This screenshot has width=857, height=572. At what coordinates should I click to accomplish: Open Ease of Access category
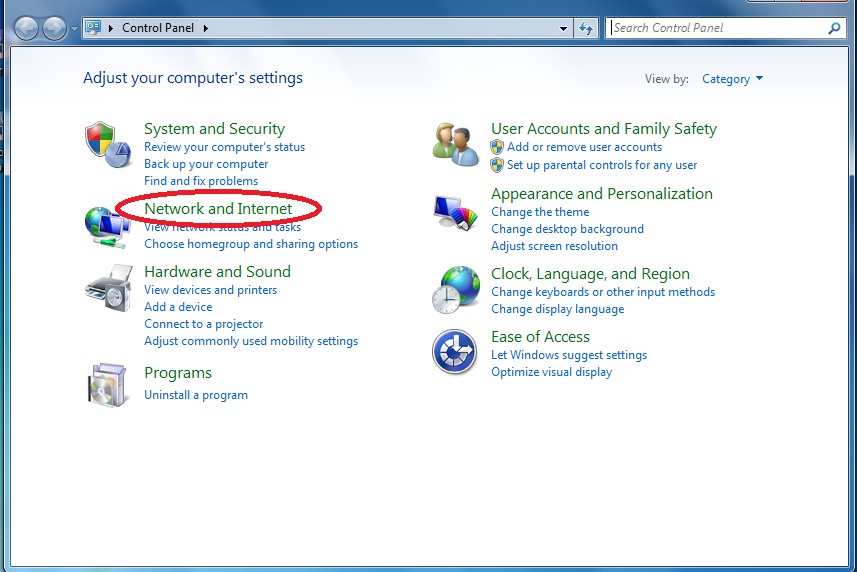tap(540, 337)
